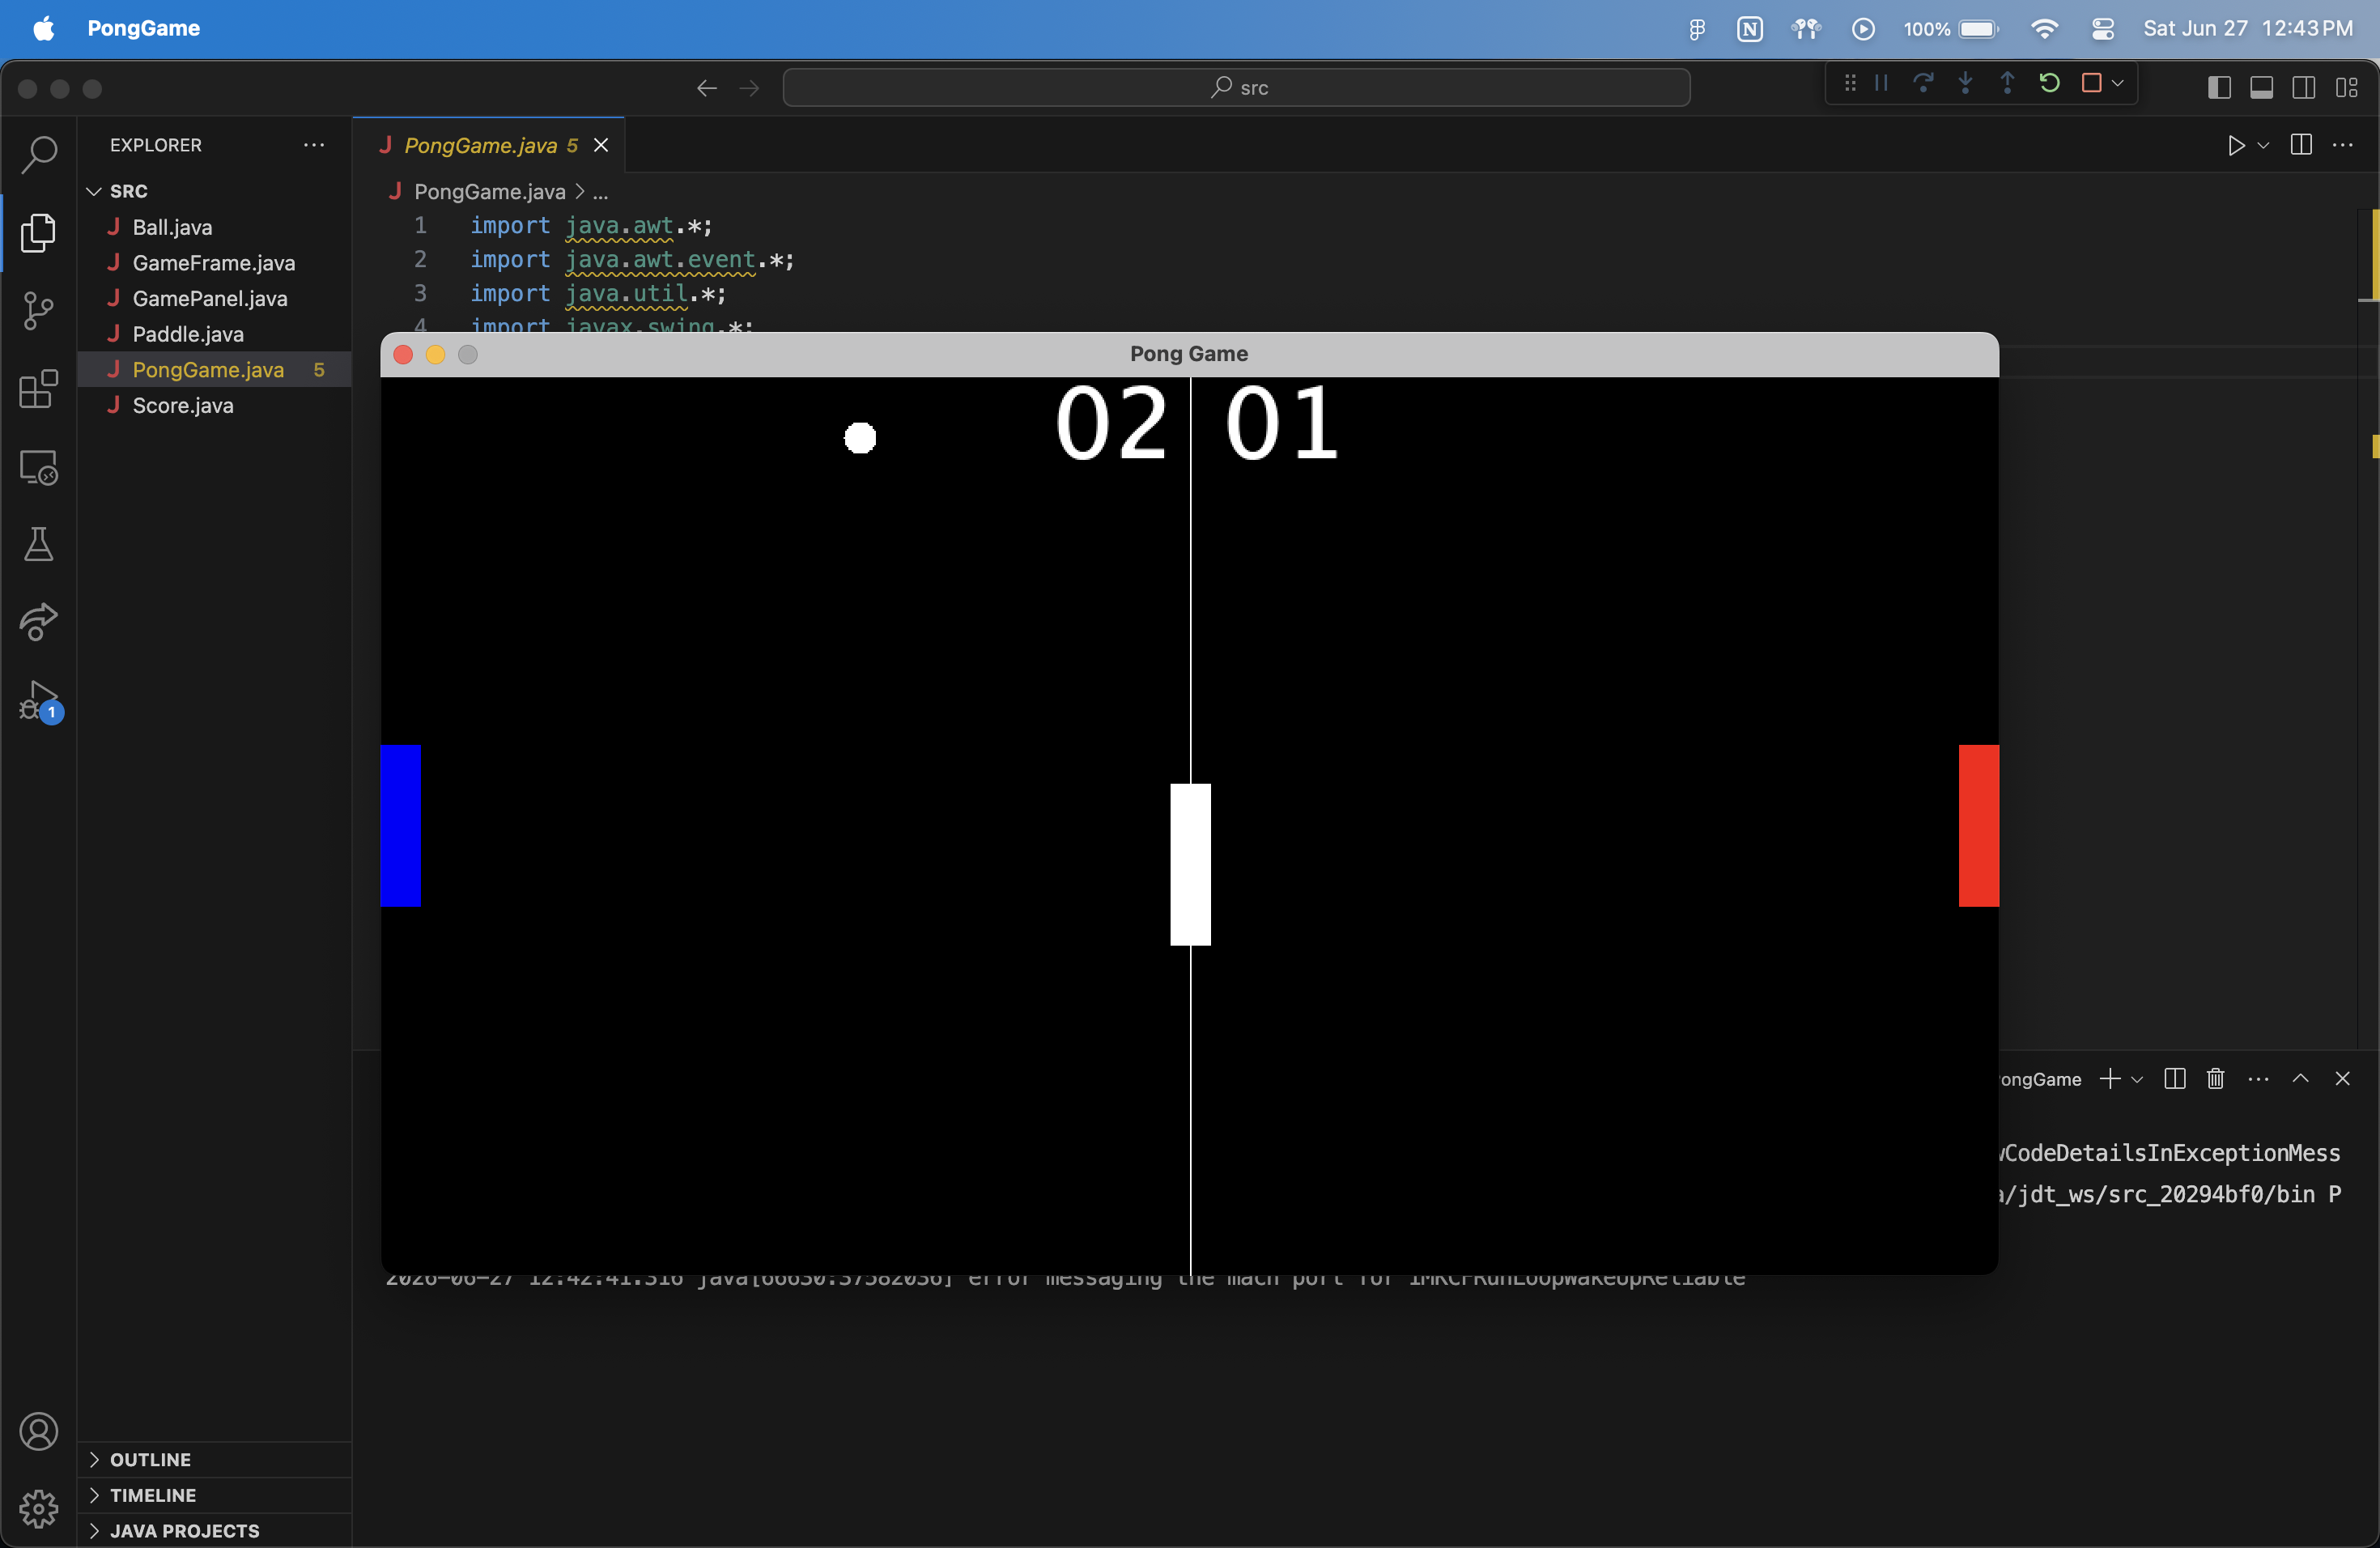Select PongGame terminal label in panel

point(2039,1079)
